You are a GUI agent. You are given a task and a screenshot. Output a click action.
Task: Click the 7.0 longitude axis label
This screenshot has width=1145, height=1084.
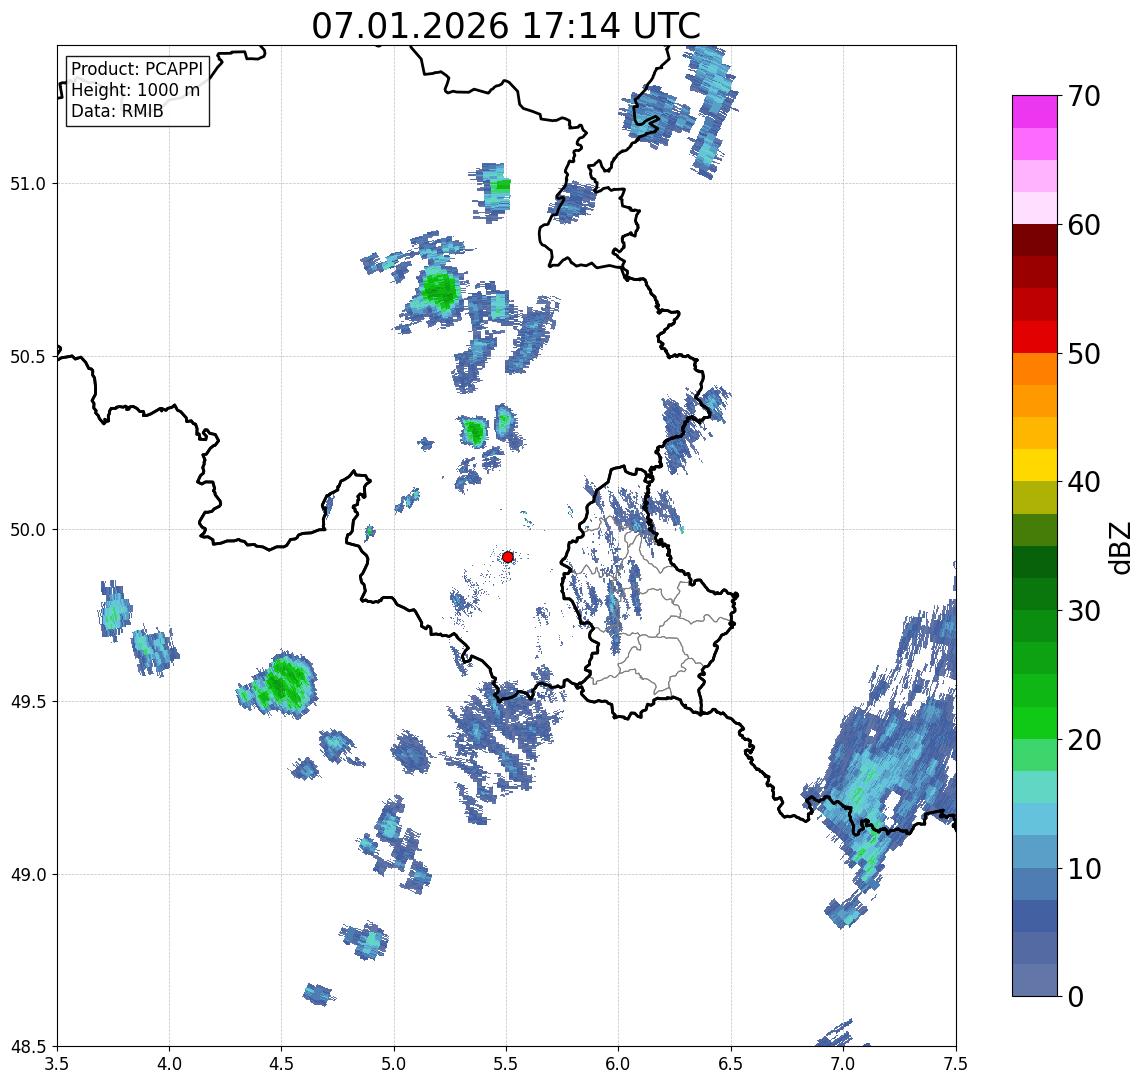click(844, 1063)
